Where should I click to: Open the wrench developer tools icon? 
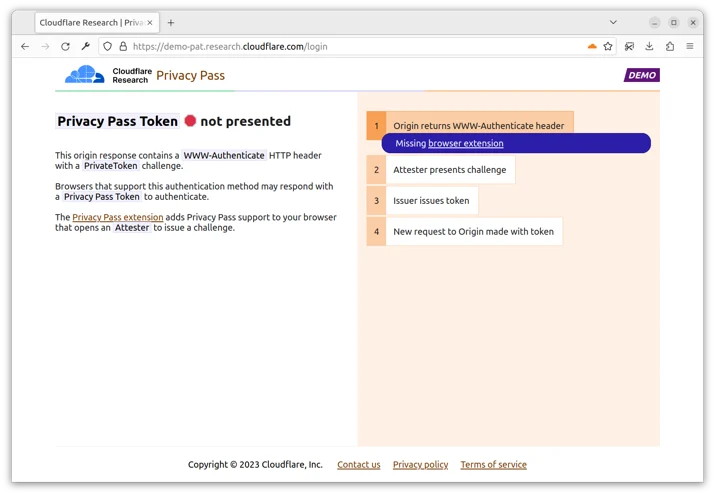tap(85, 46)
